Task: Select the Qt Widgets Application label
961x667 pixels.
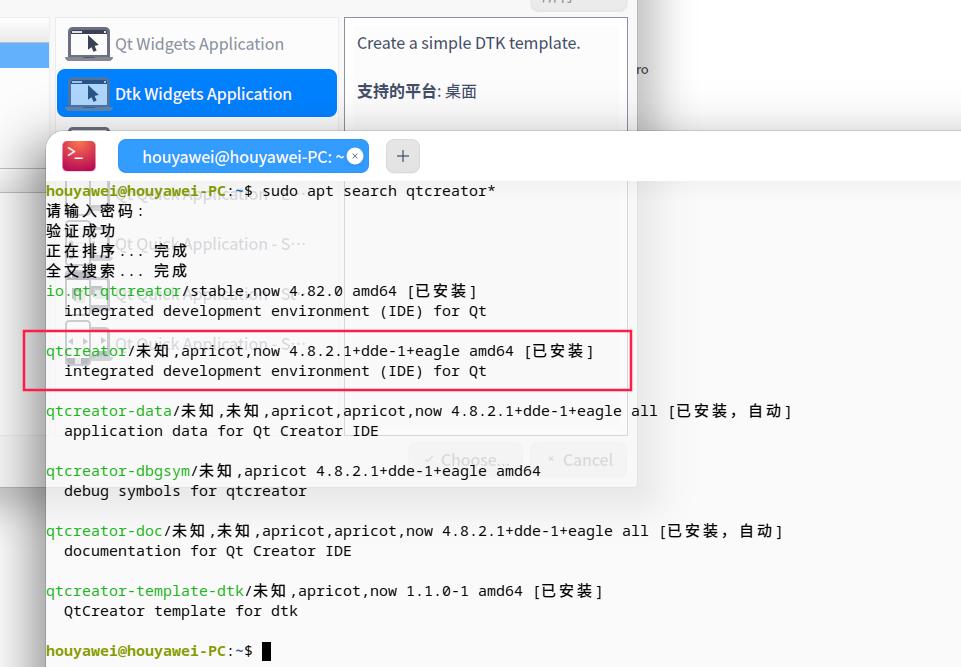Action: pos(199,44)
